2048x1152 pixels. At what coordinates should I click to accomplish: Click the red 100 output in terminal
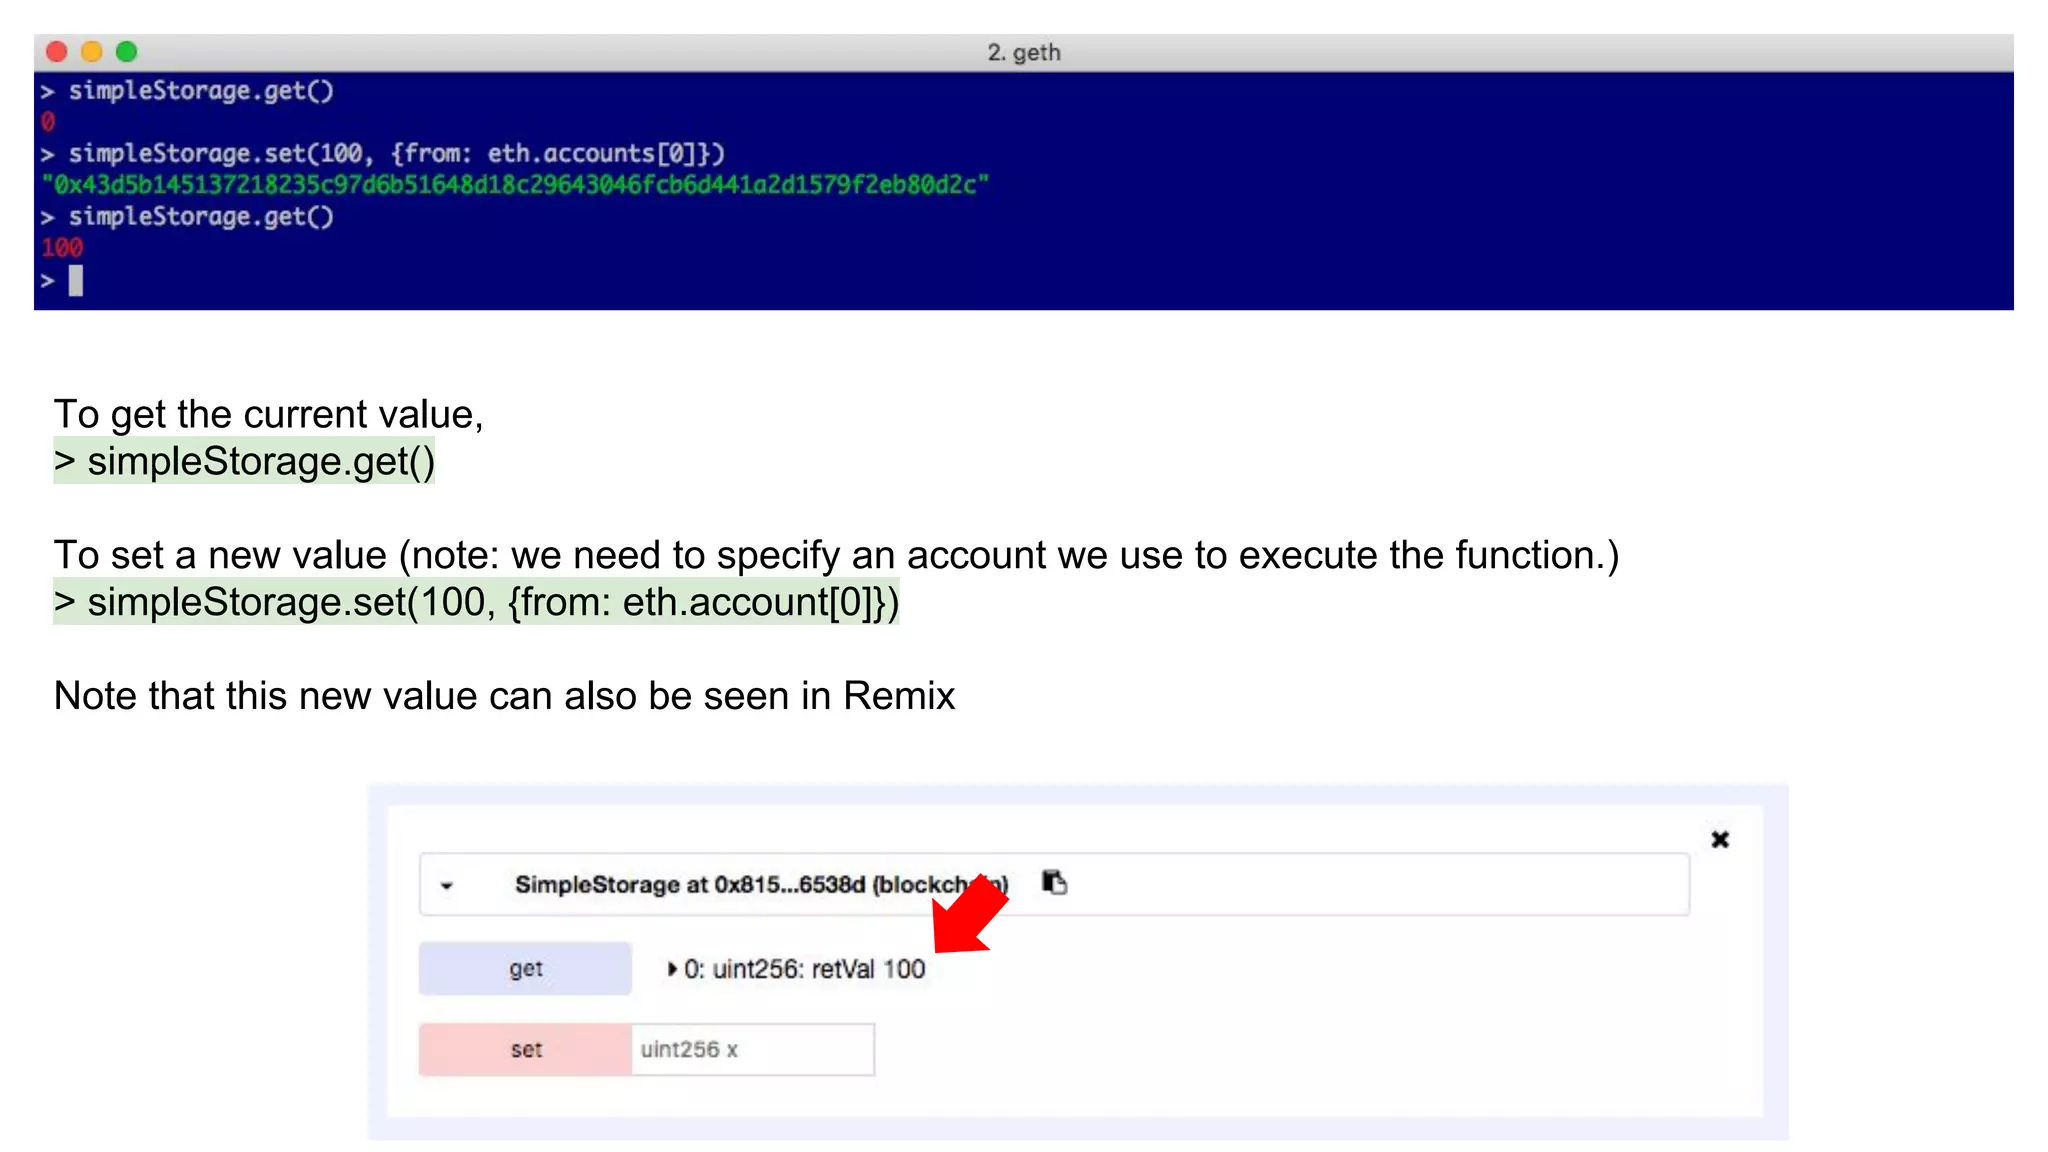[62, 248]
